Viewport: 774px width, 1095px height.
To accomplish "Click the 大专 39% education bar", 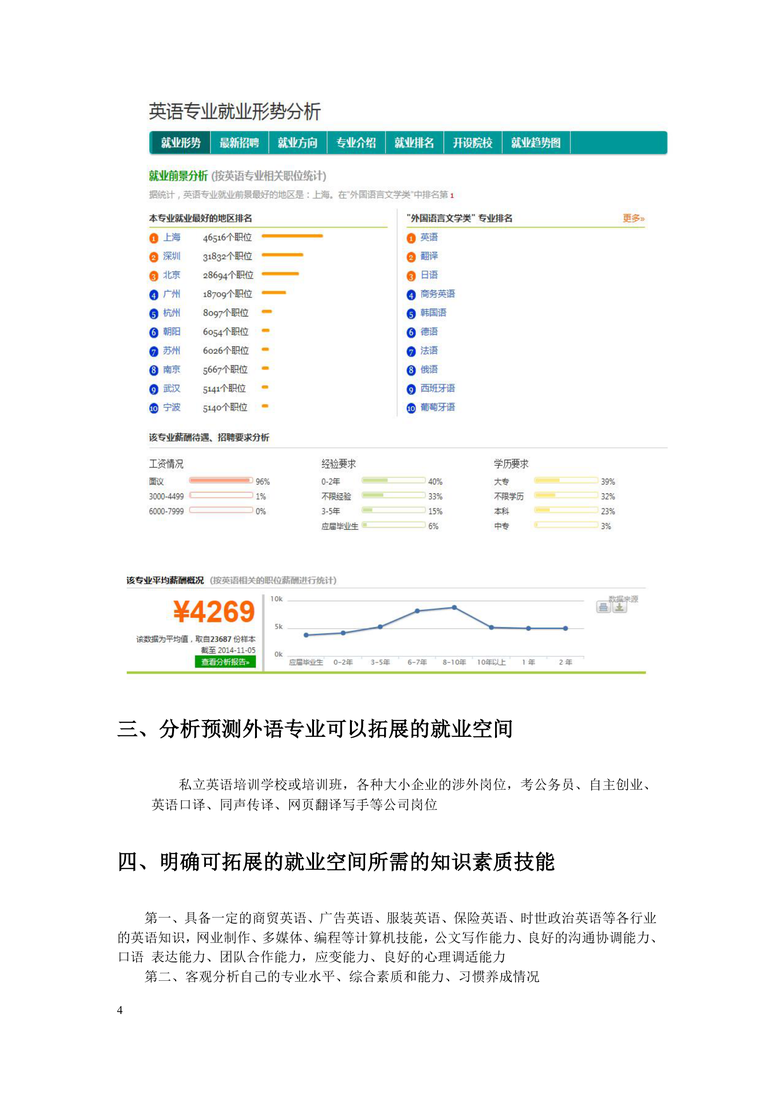I will pos(567,480).
